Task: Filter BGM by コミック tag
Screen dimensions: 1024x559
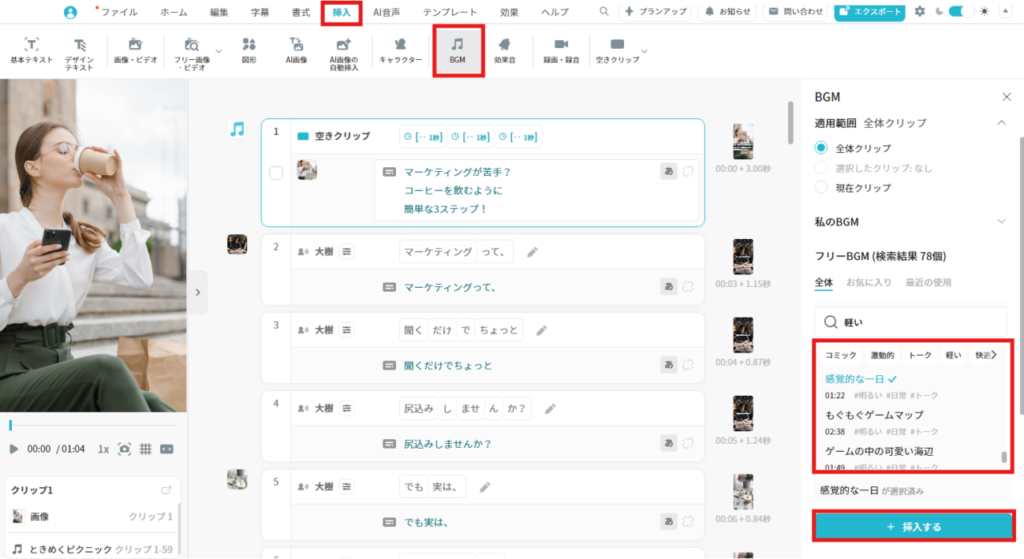Action: (x=840, y=355)
